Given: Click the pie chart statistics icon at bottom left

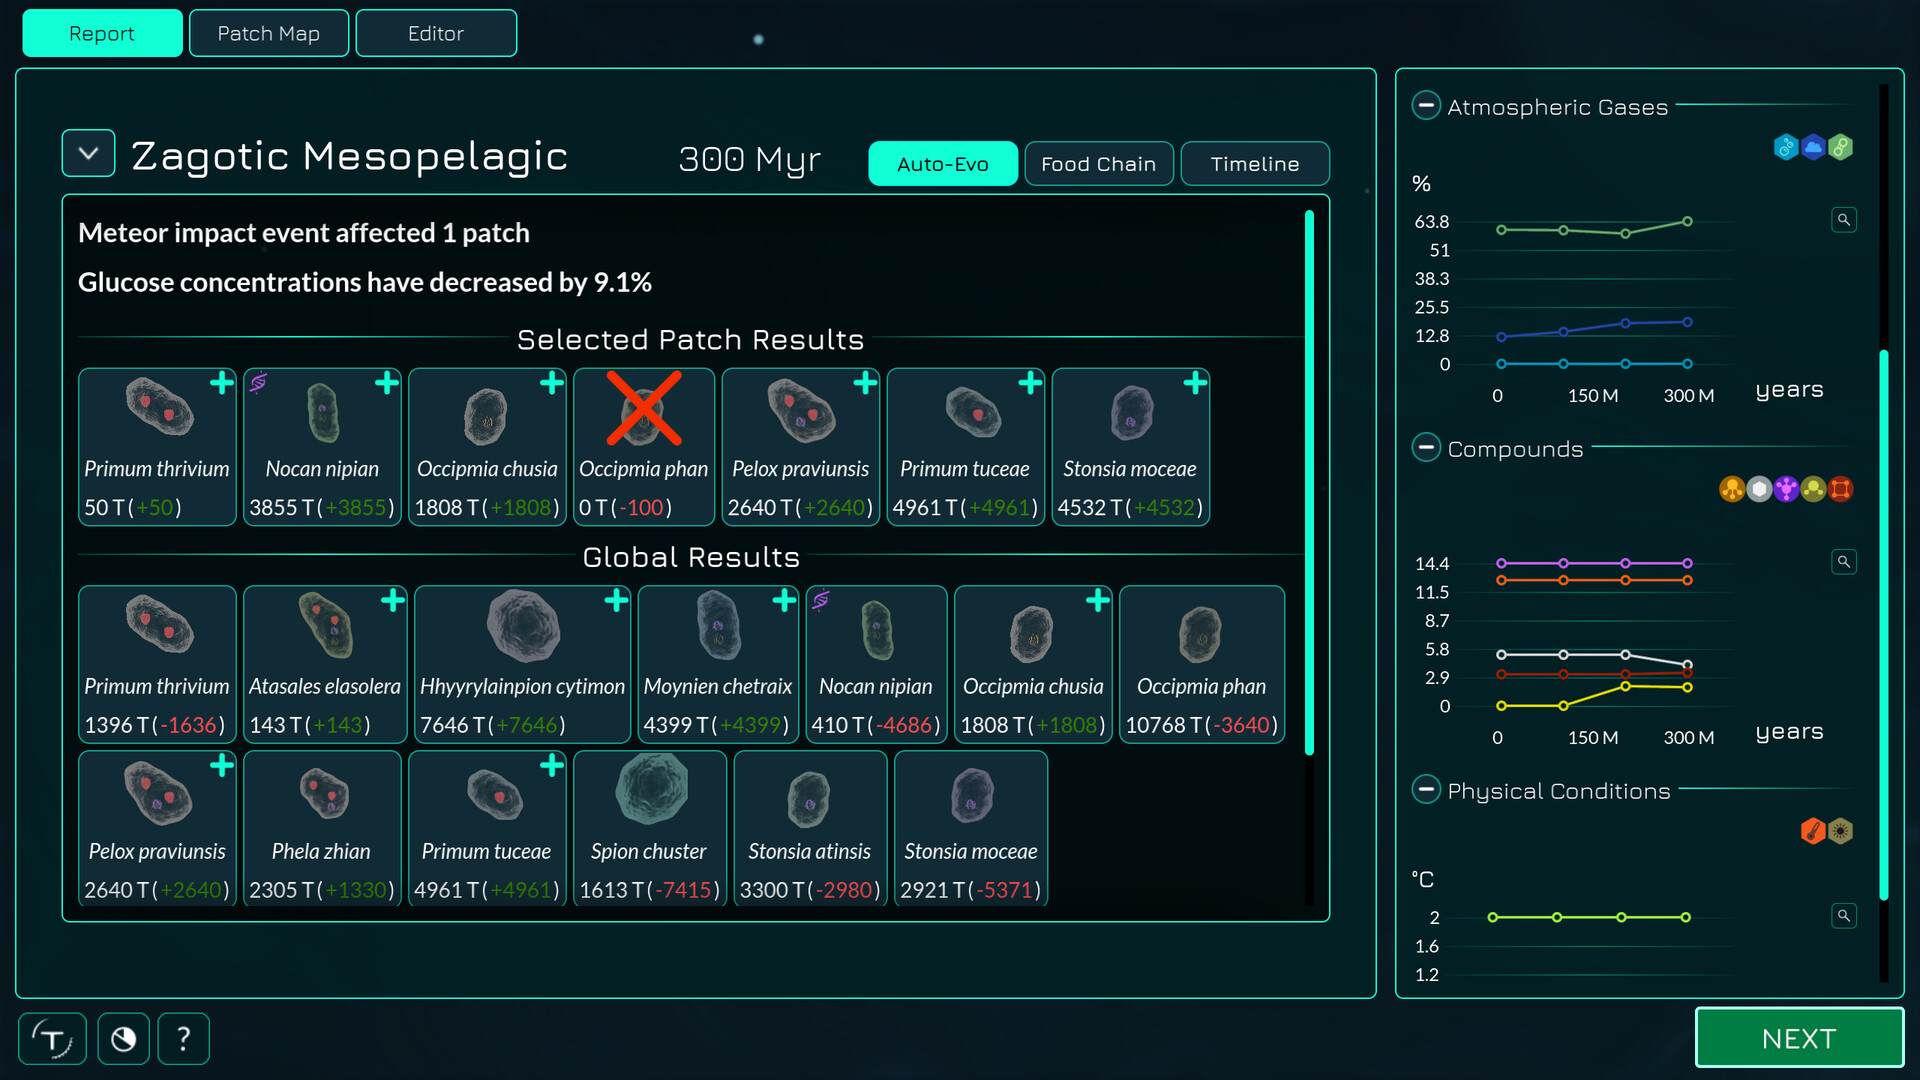Looking at the screenshot, I should [123, 1039].
